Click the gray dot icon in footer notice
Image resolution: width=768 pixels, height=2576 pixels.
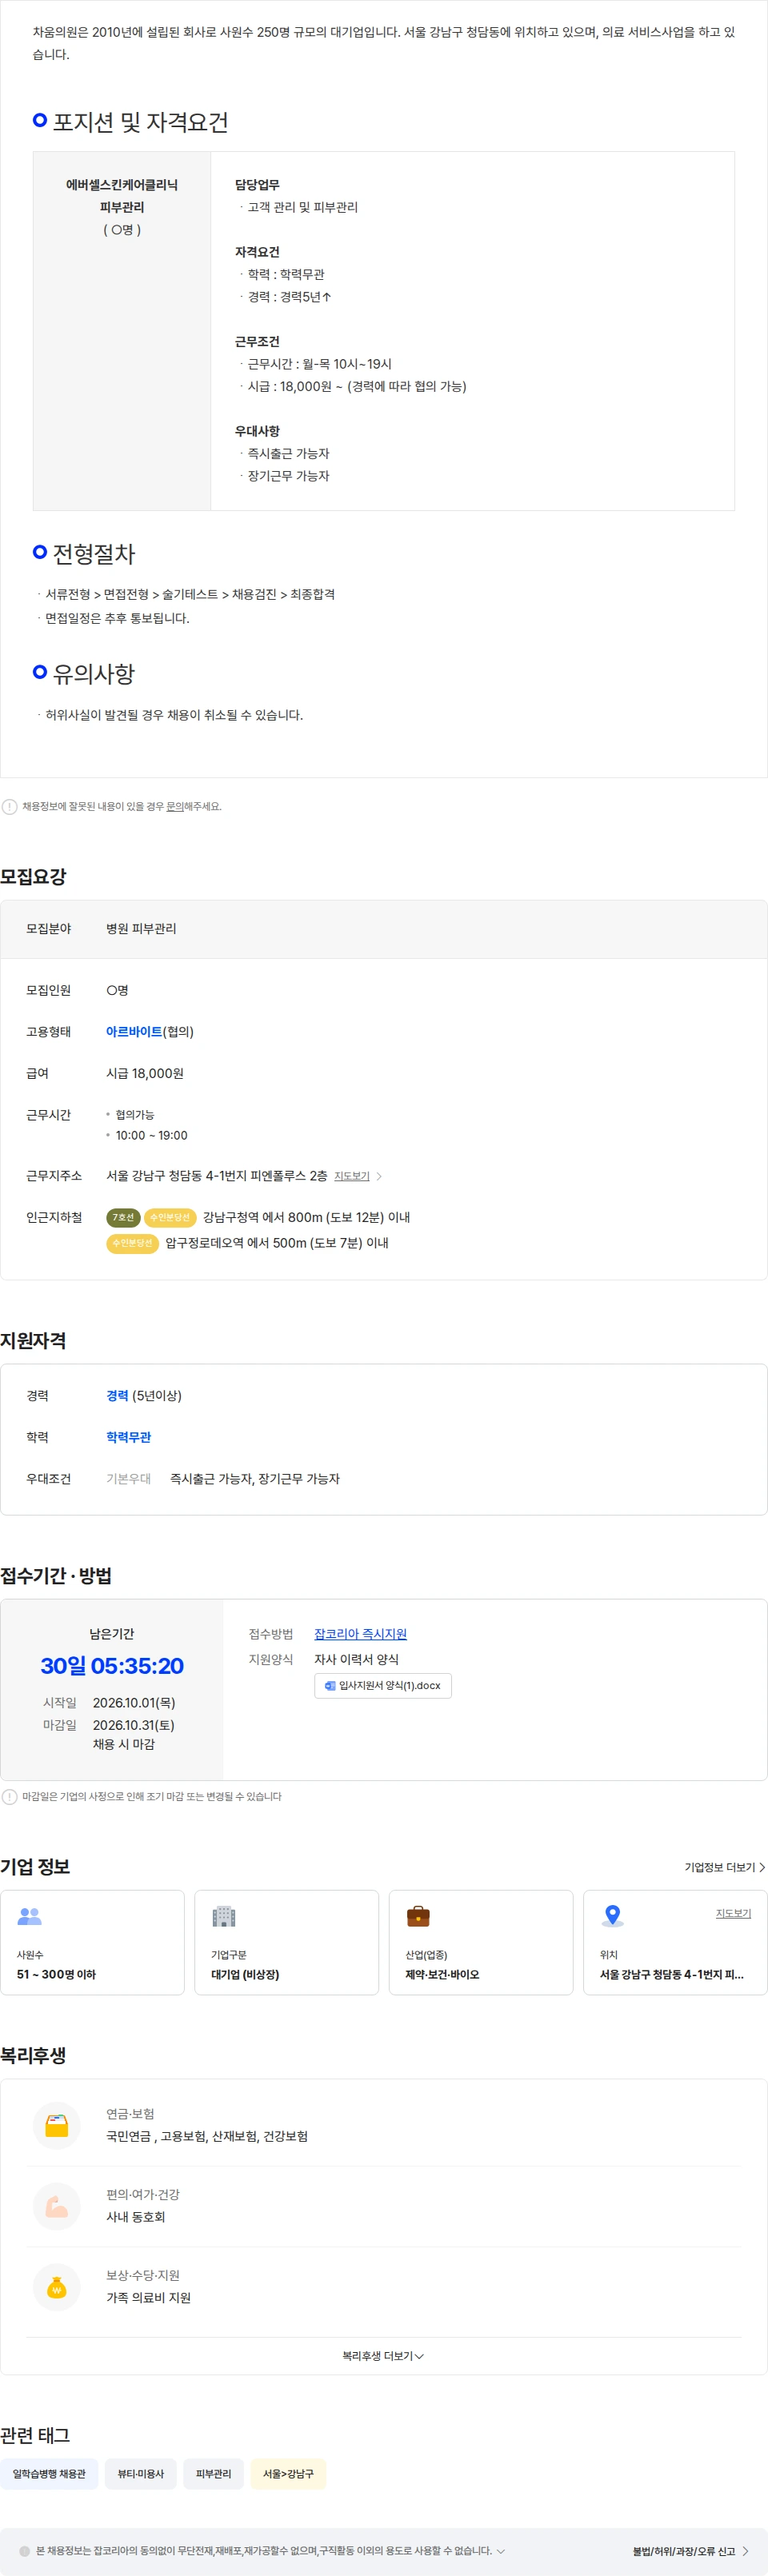point(25,2551)
